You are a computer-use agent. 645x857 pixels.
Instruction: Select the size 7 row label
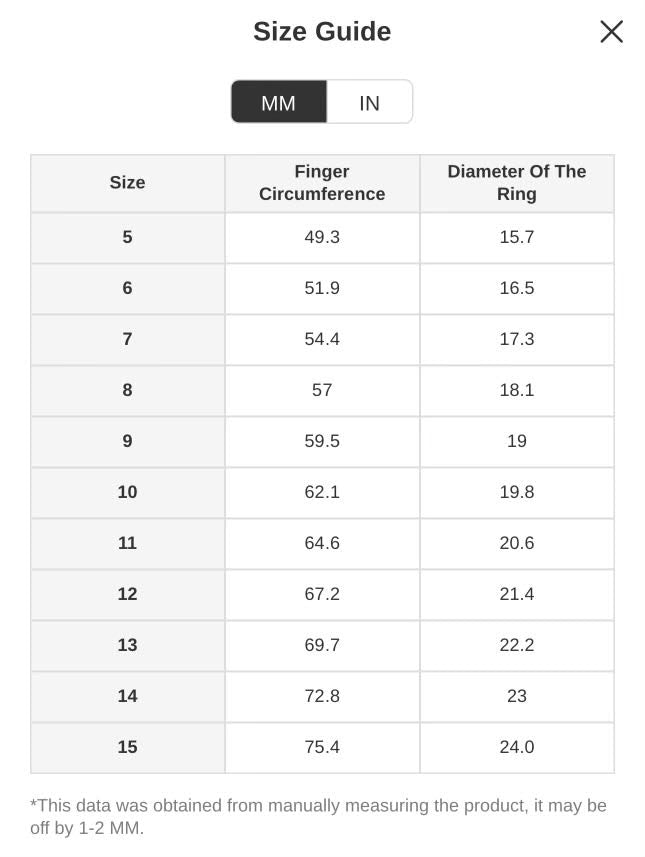click(x=127, y=340)
